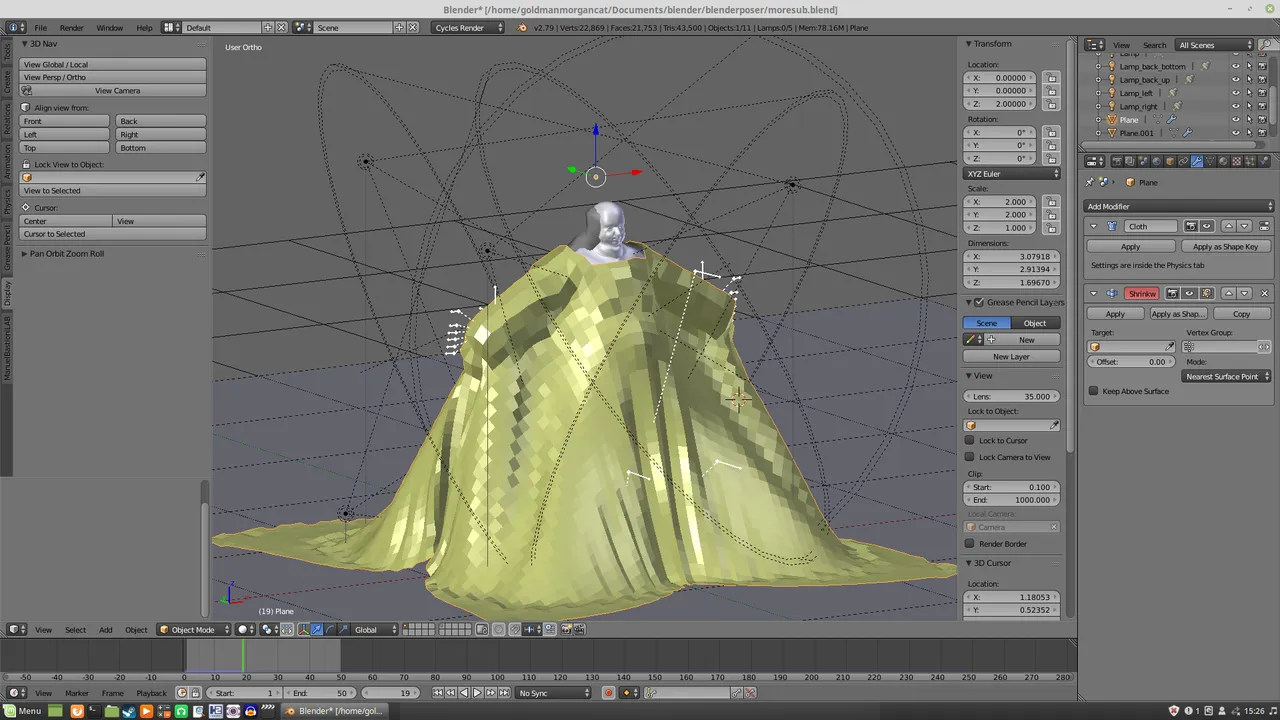Open the No Sync dropdown
This screenshot has width=1280, height=720.
pyautogui.click(x=554, y=693)
